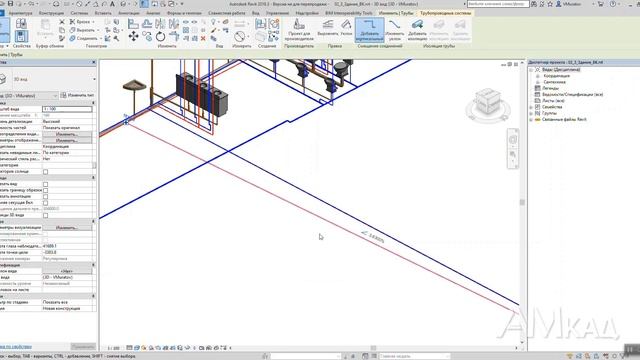640x360 pixels.
Task: Select the Move tool in Изменить panel
Action: [133, 36]
